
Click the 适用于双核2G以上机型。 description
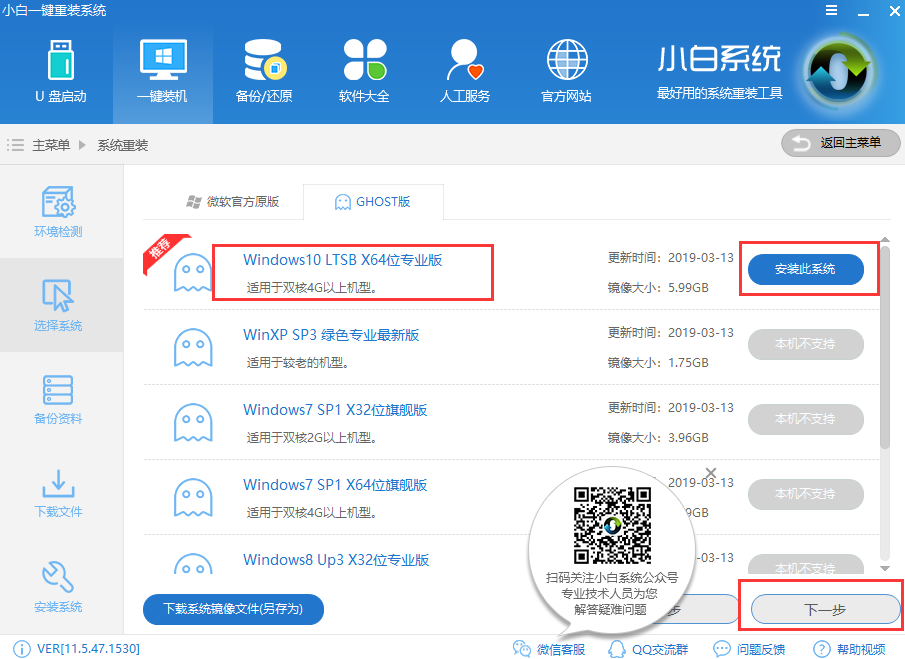point(312,437)
